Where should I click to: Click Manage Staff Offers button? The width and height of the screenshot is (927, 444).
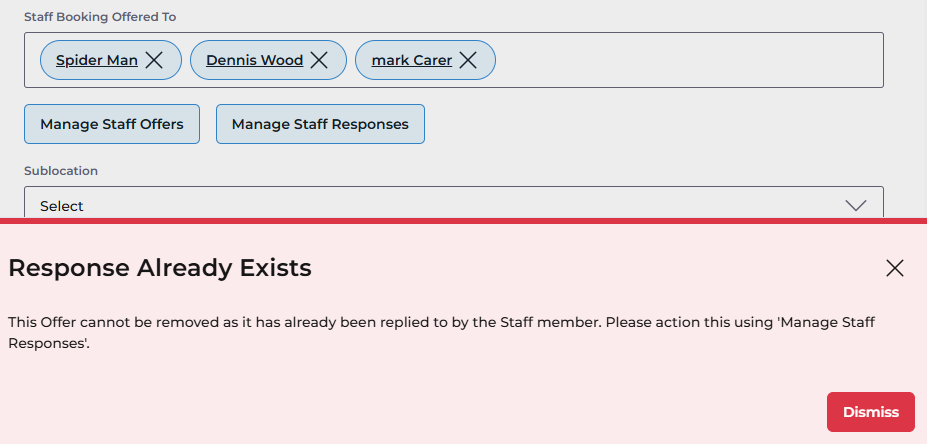[112, 124]
